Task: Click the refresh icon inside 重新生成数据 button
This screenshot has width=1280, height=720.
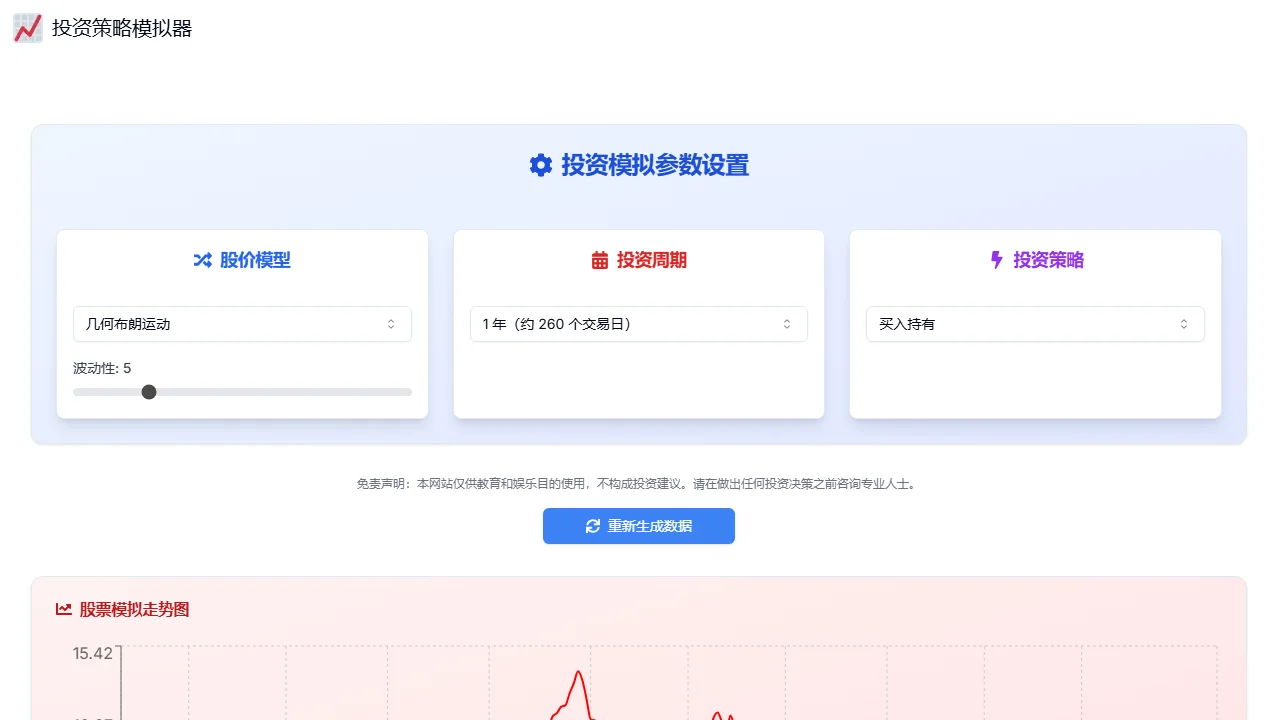Action: click(x=592, y=526)
